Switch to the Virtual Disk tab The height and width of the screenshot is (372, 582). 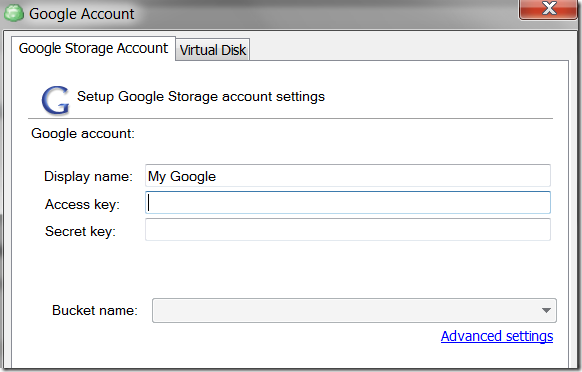[213, 50]
